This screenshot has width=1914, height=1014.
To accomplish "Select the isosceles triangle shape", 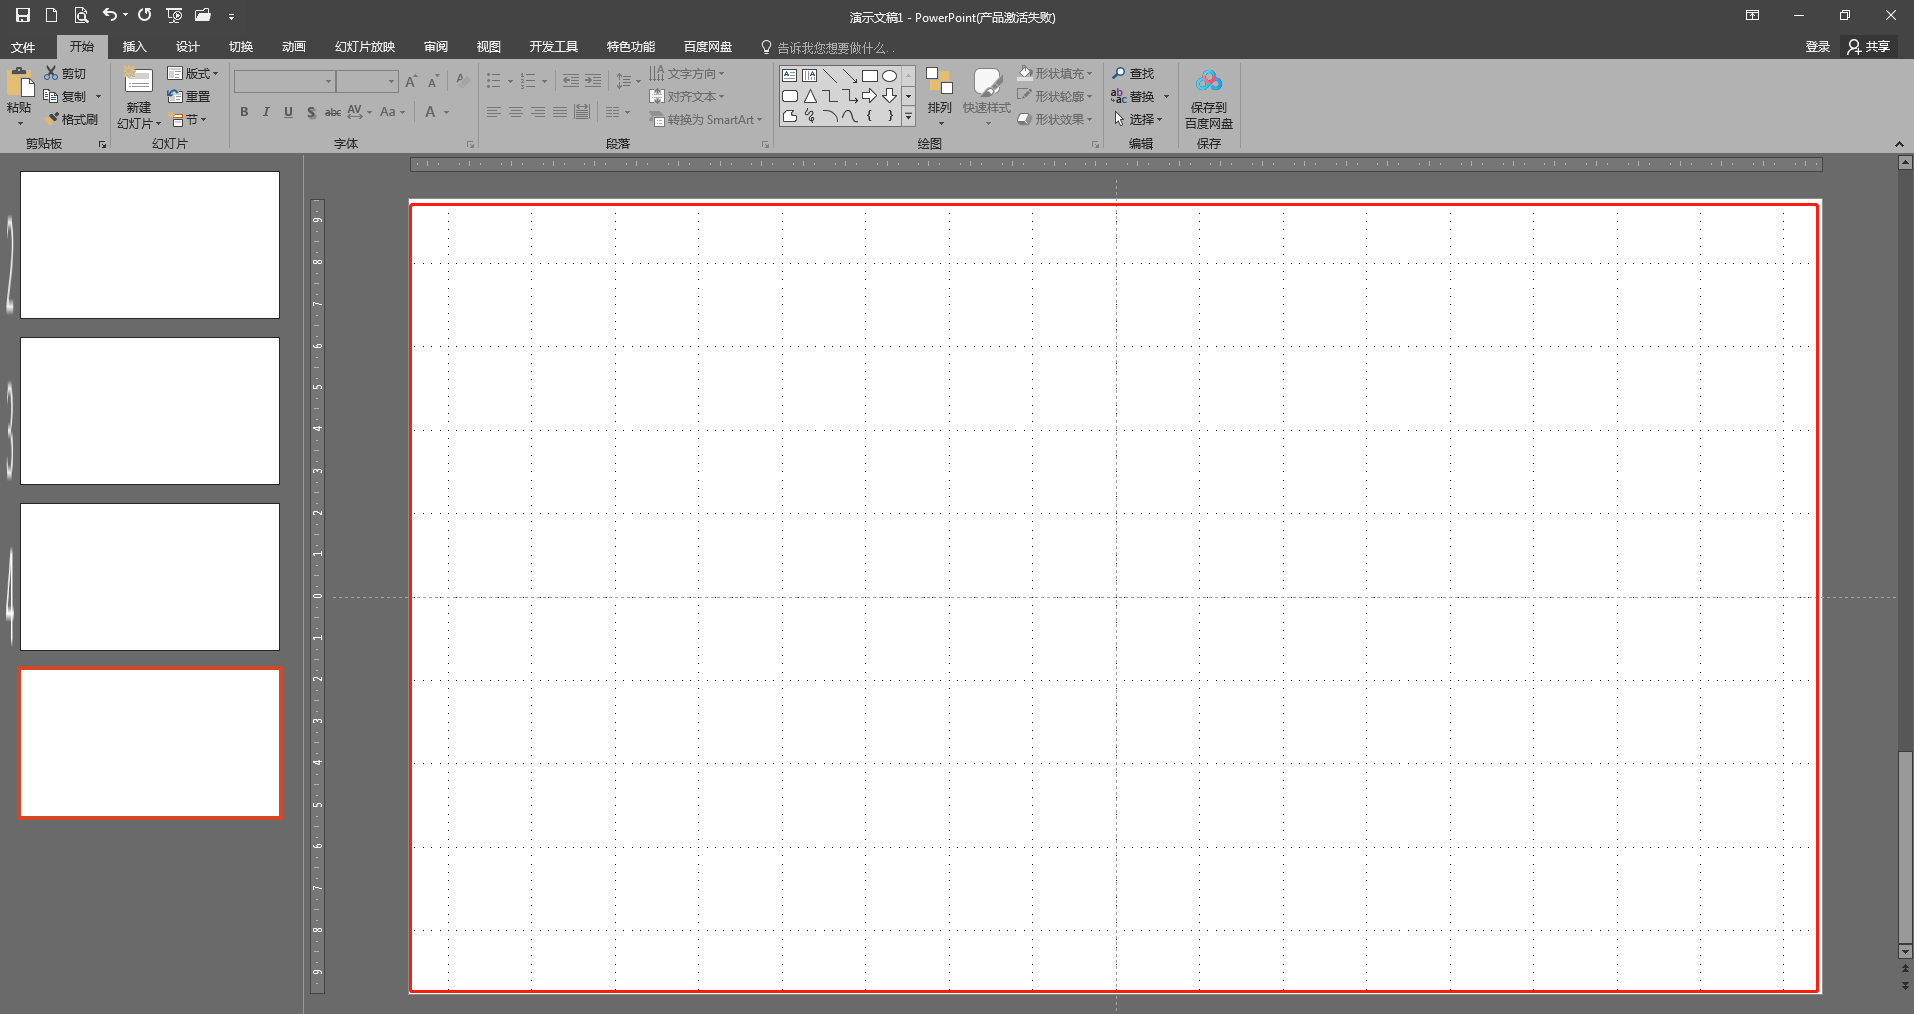I will 810,96.
